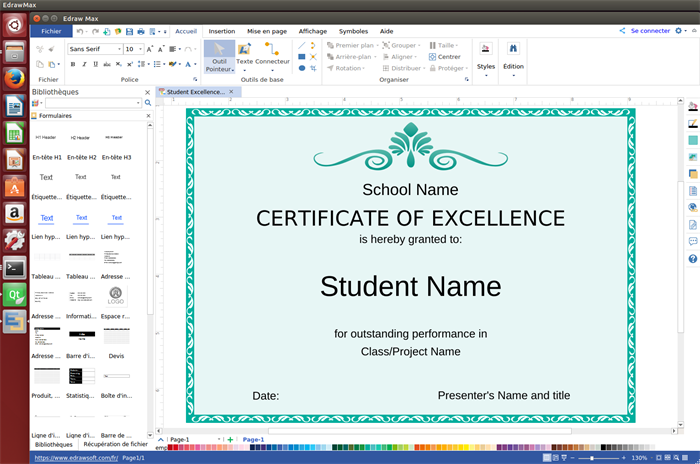Click the help question mark icon

click(693, 259)
